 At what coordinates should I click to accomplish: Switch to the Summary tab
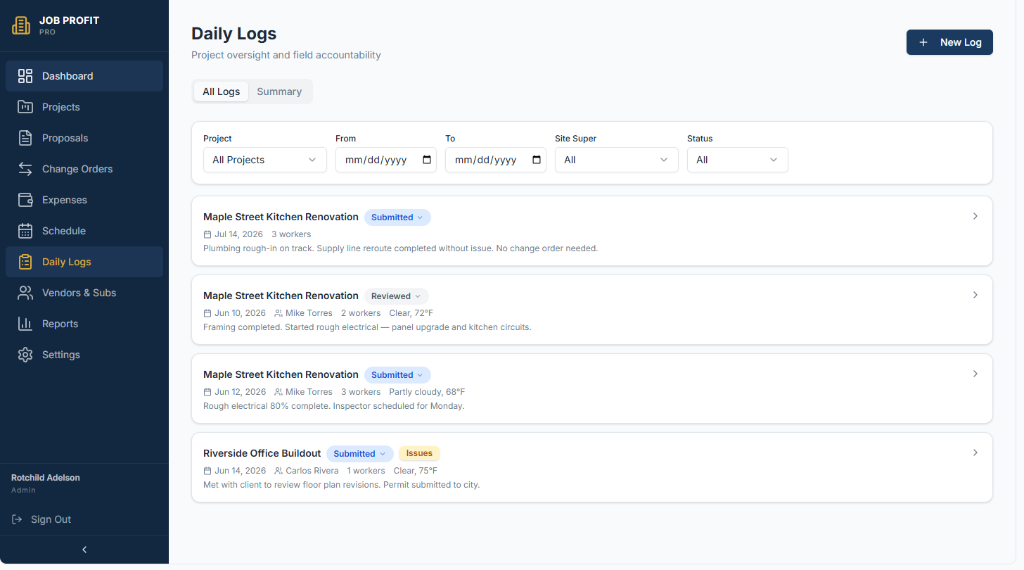tap(279, 91)
